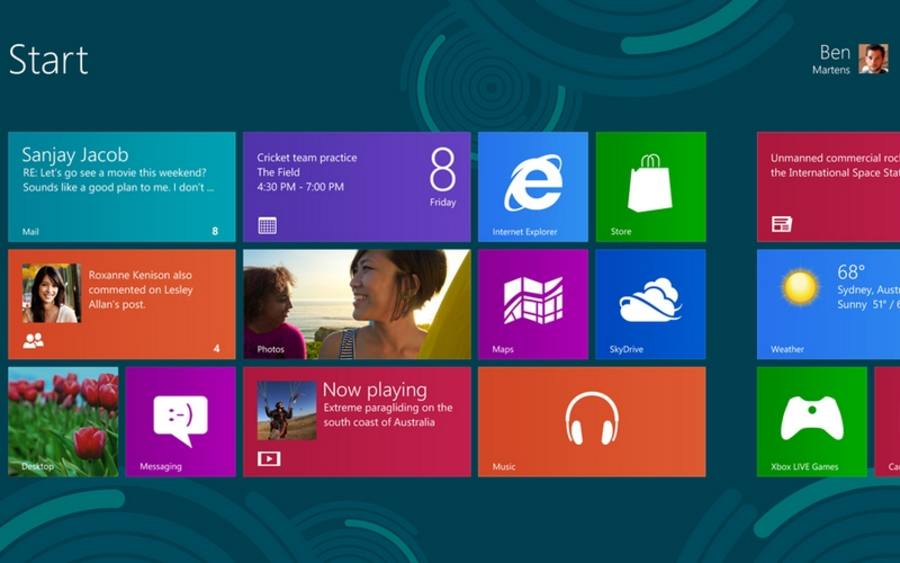Open the Photos tile

point(356,304)
